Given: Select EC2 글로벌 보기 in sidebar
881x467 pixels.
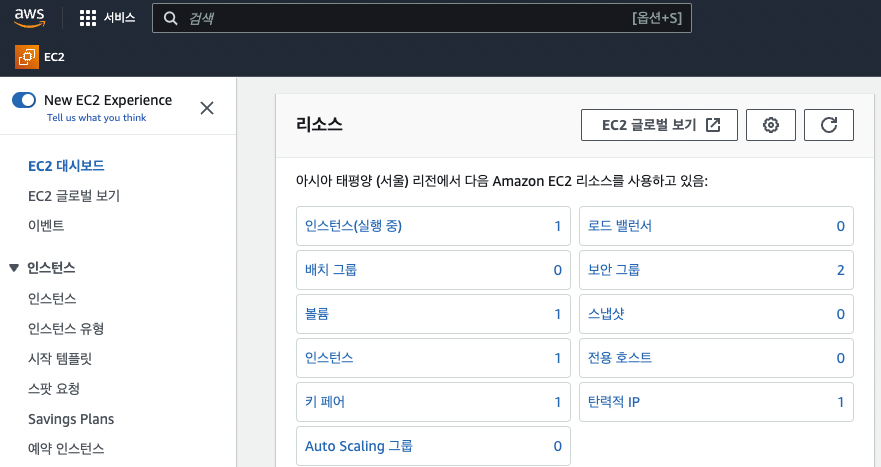Looking at the screenshot, I should [x=74, y=196].
